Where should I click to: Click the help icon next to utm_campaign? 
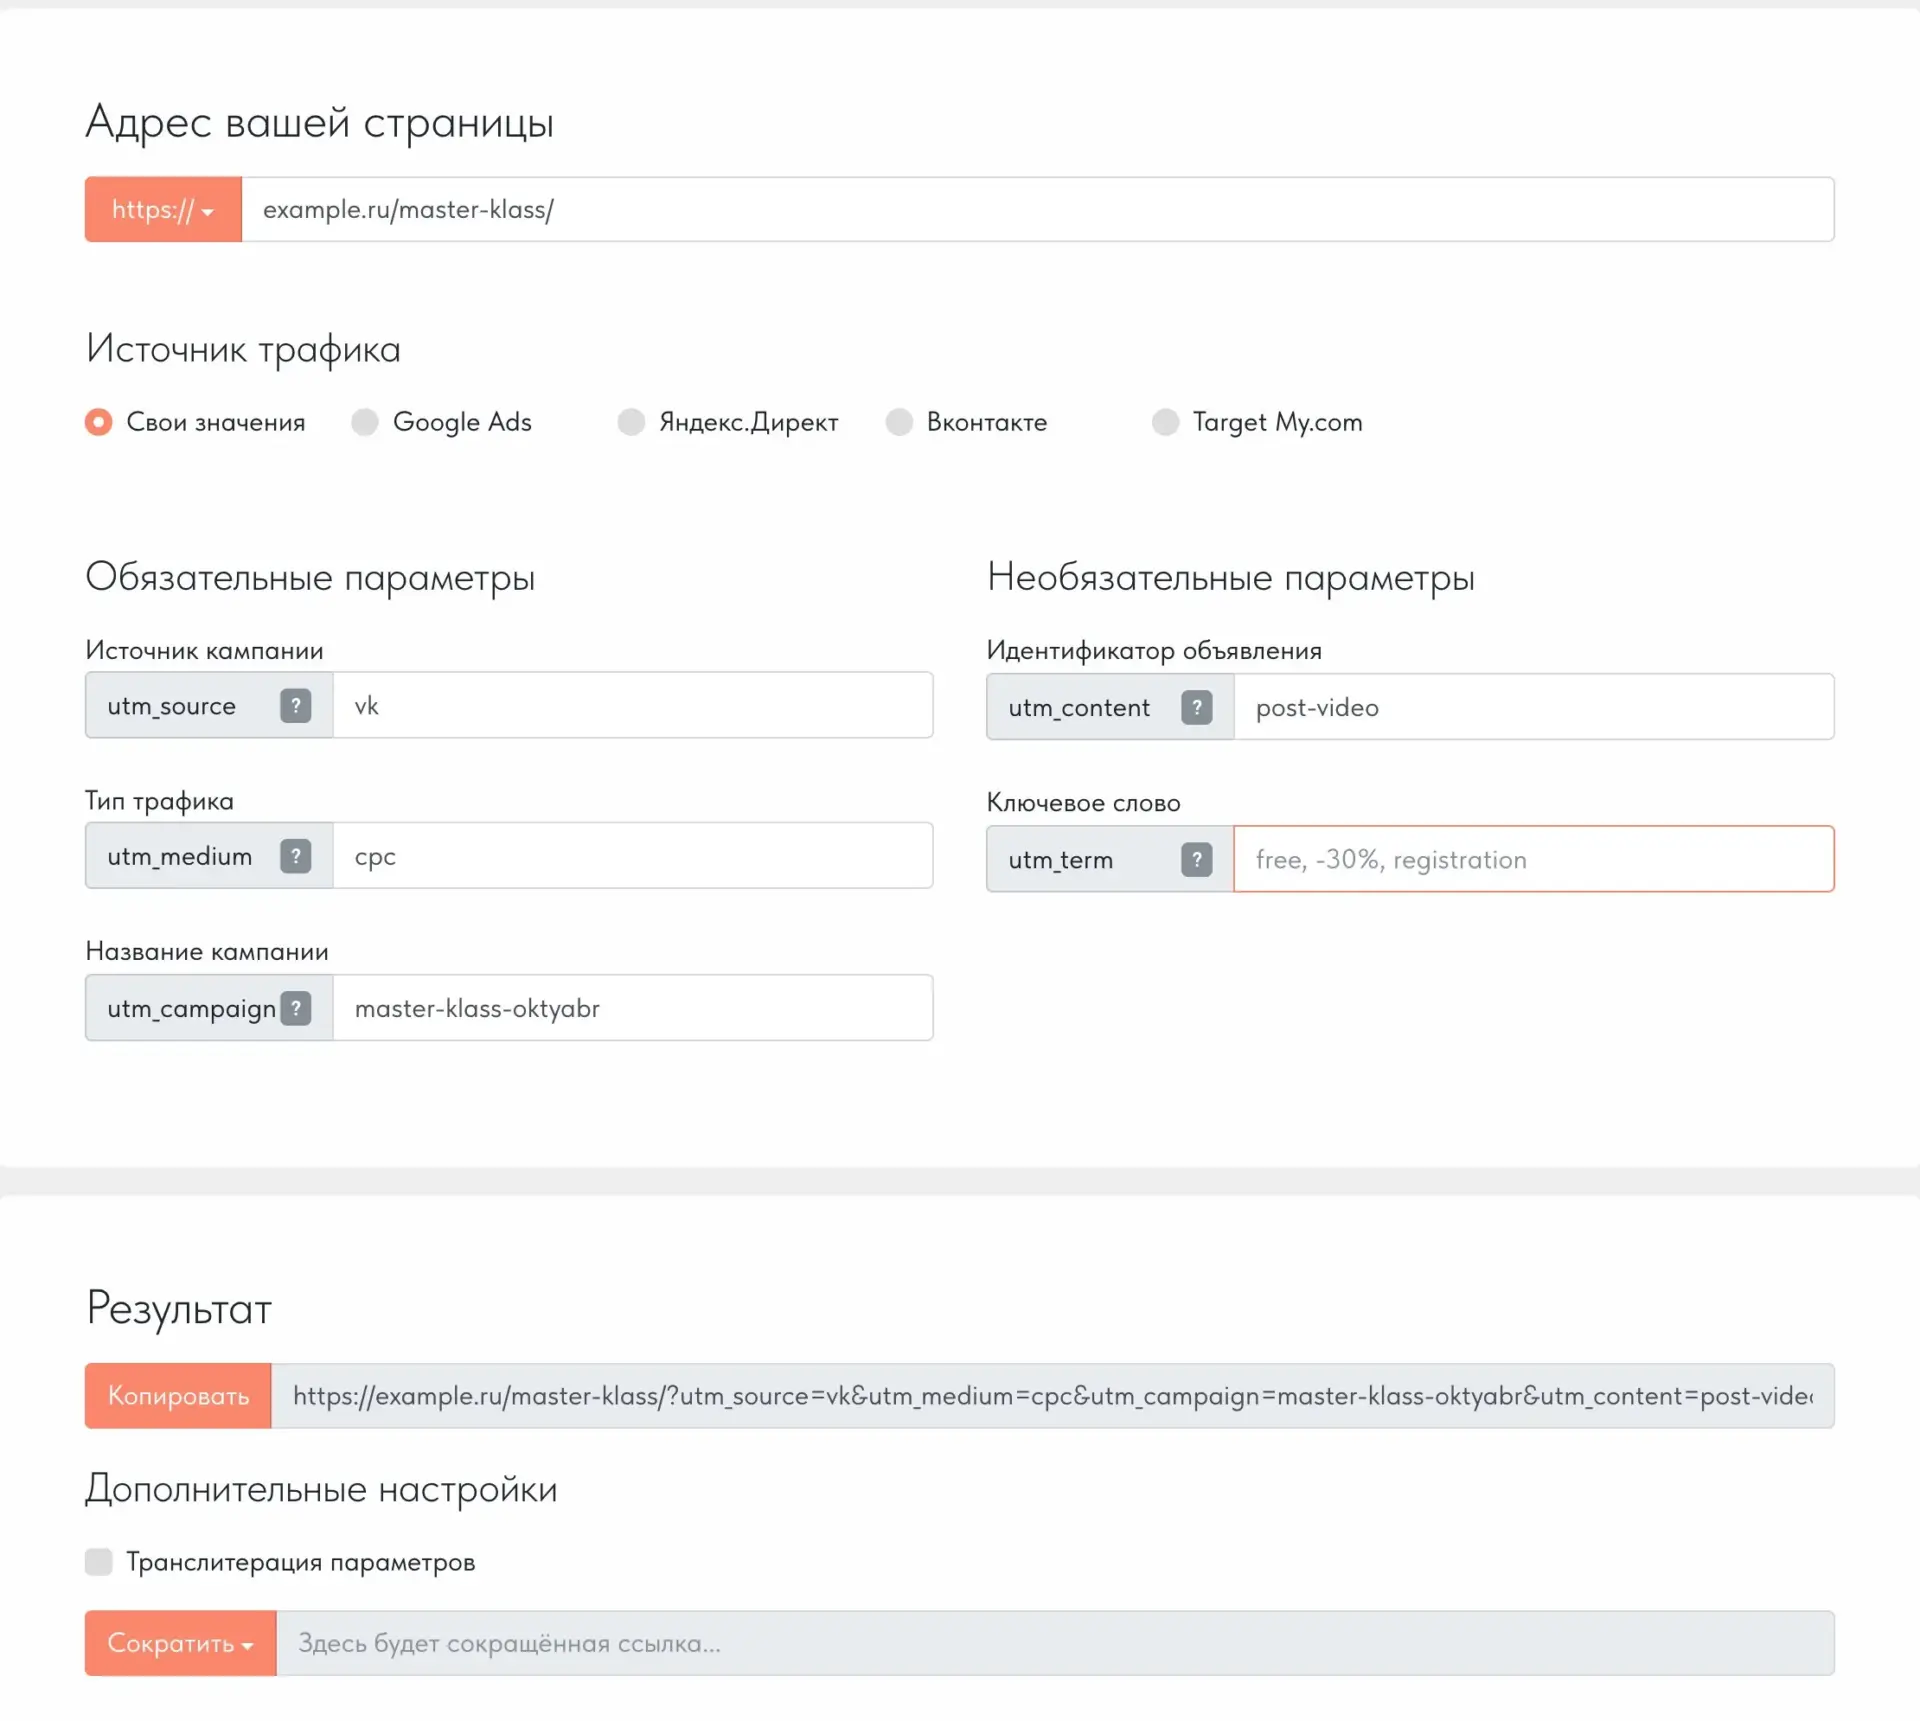point(295,1008)
